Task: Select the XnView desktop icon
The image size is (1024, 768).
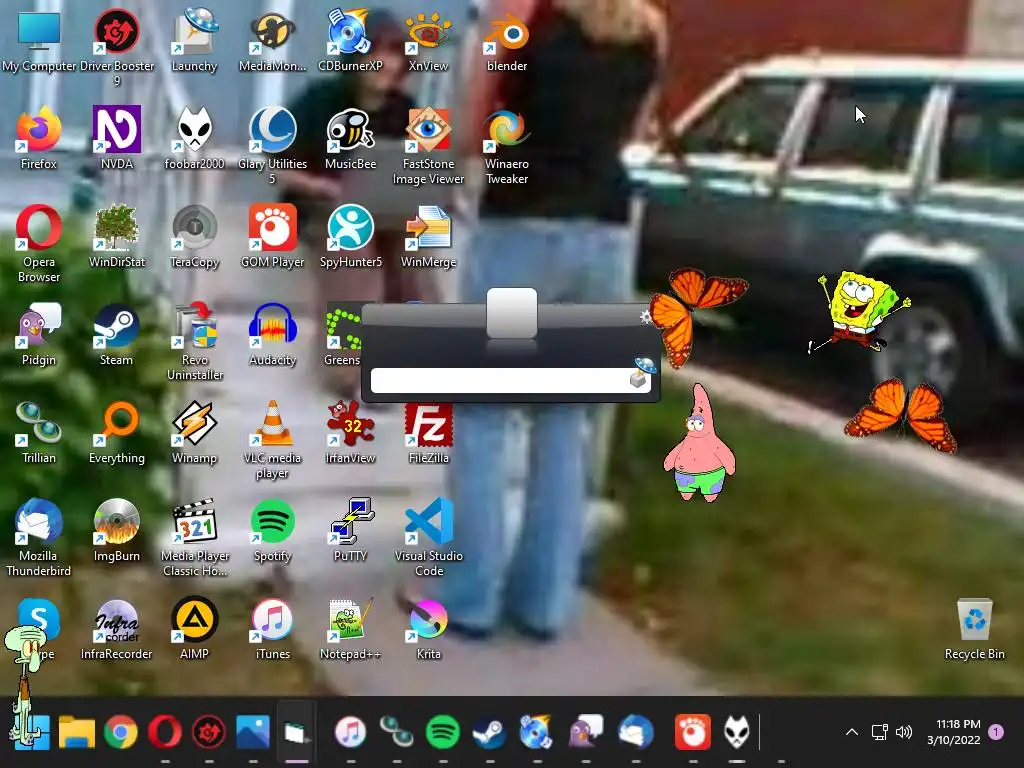Action: coord(428,41)
